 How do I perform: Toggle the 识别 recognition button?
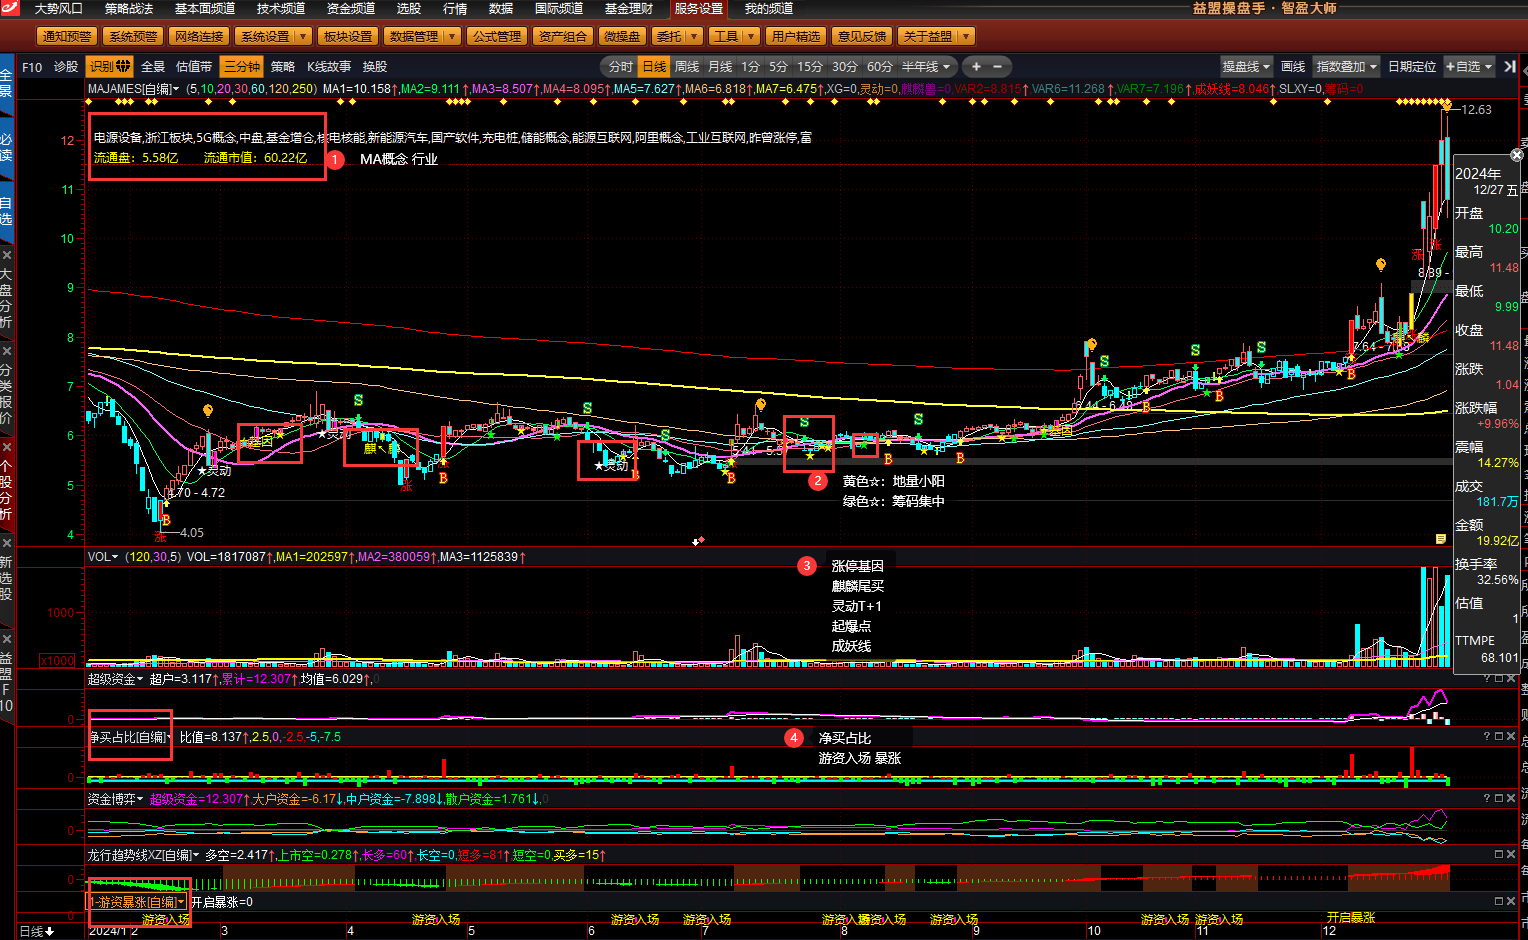pyautogui.click(x=110, y=67)
